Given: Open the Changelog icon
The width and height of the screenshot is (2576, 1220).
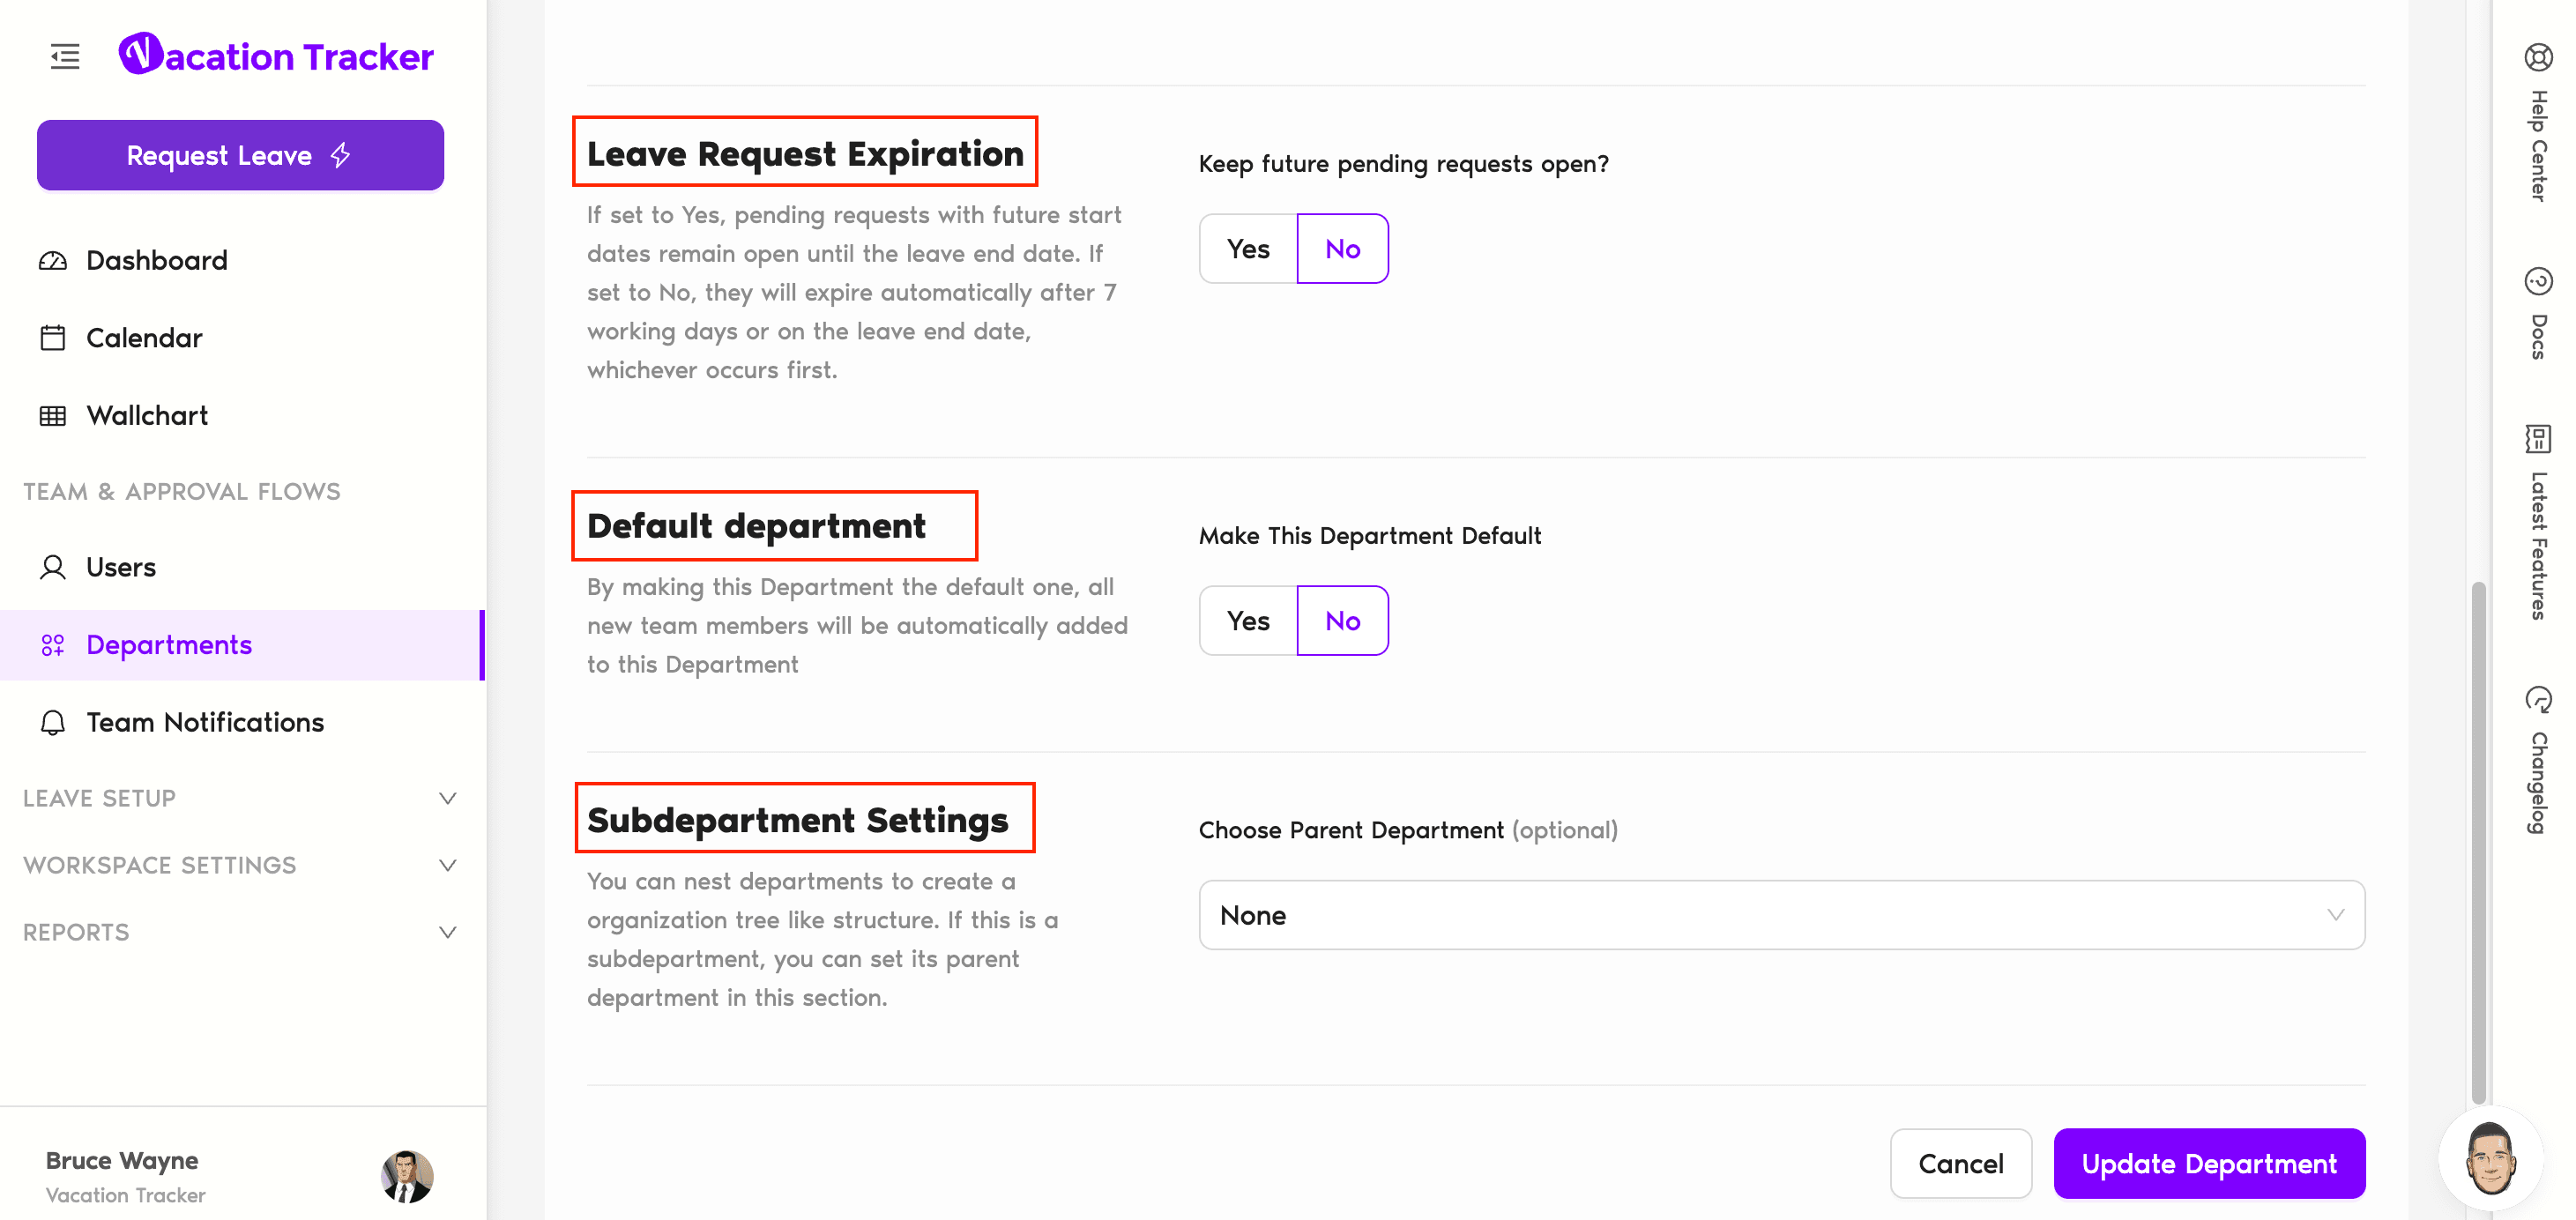Looking at the screenshot, I should [2538, 699].
